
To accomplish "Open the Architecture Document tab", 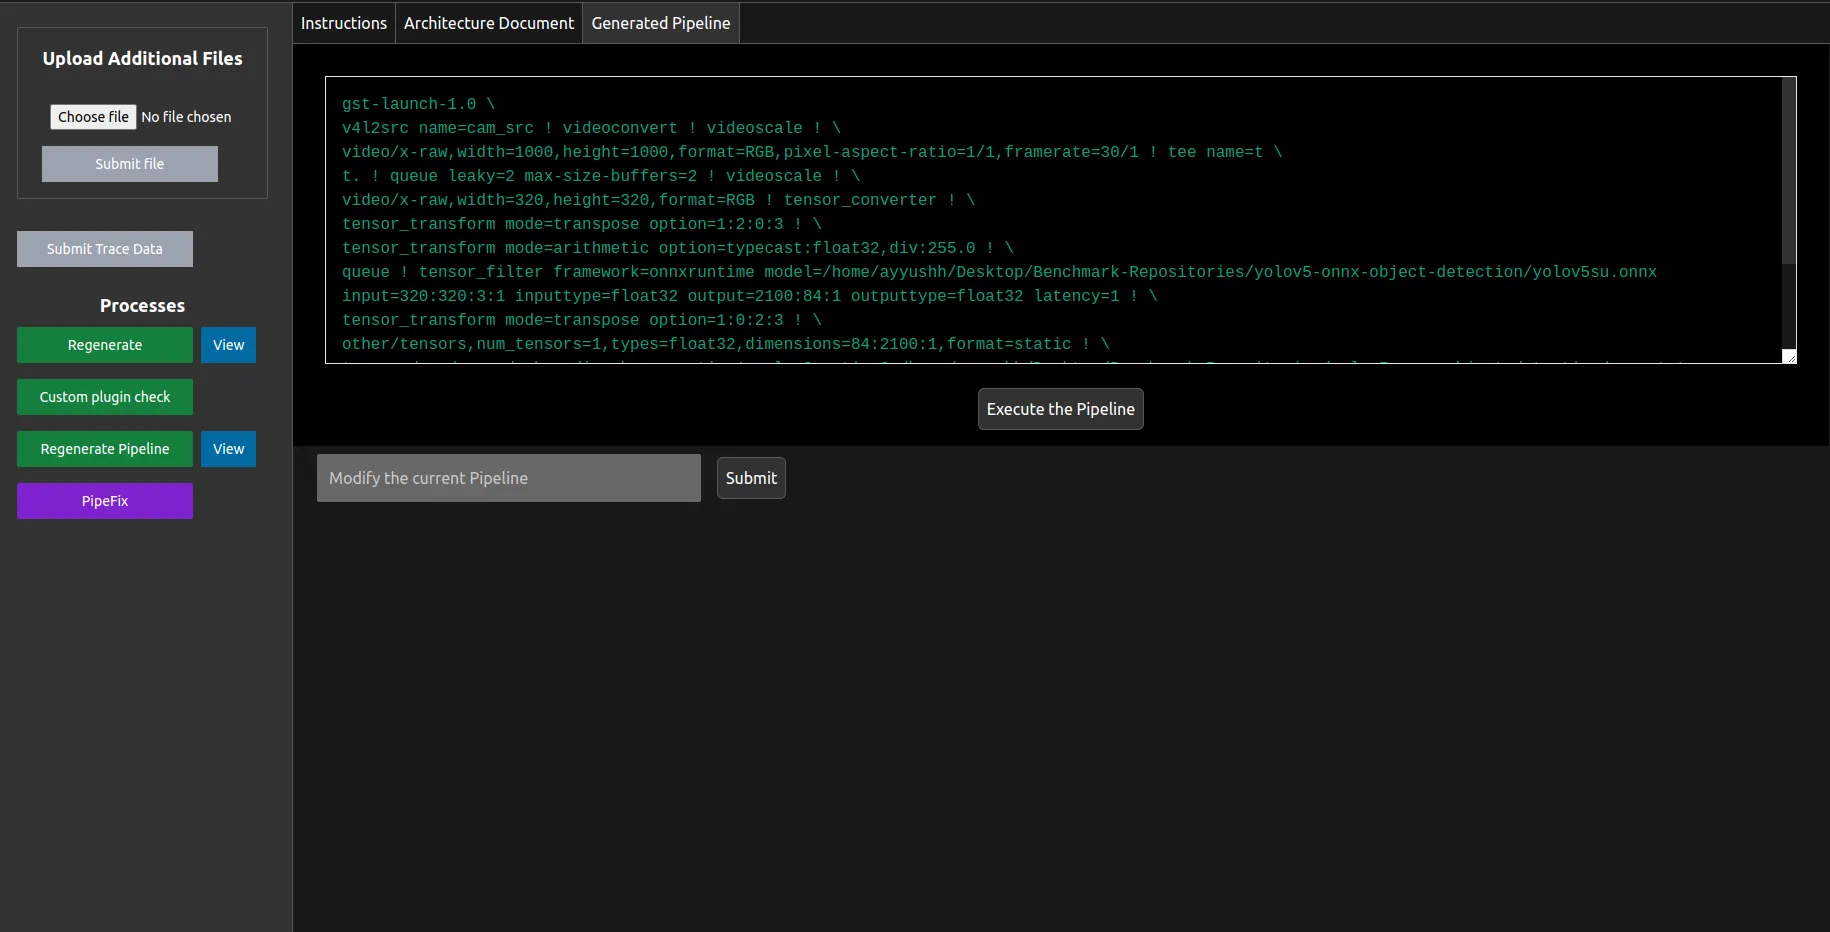I will (x=489, y=23).
